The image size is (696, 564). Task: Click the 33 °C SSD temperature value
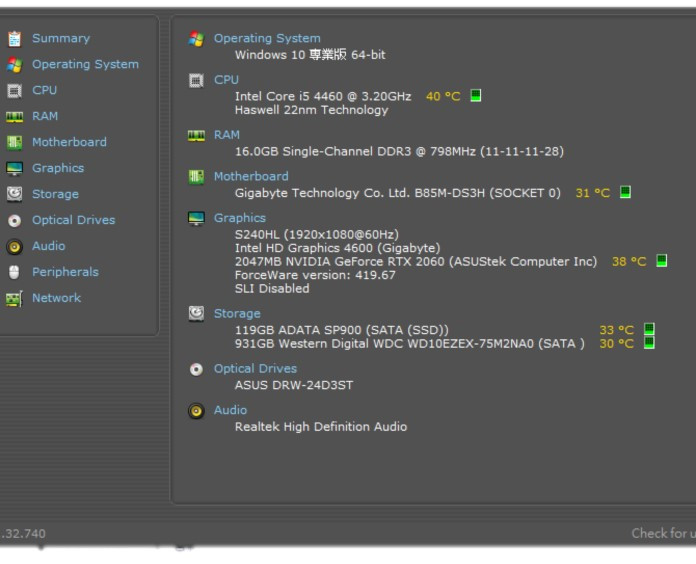[617, 330]
